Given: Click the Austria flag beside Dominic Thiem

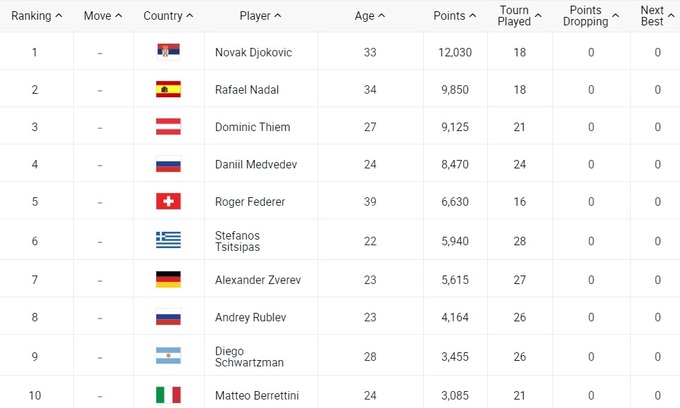Looking at the screenshot, I should point(167,127).
